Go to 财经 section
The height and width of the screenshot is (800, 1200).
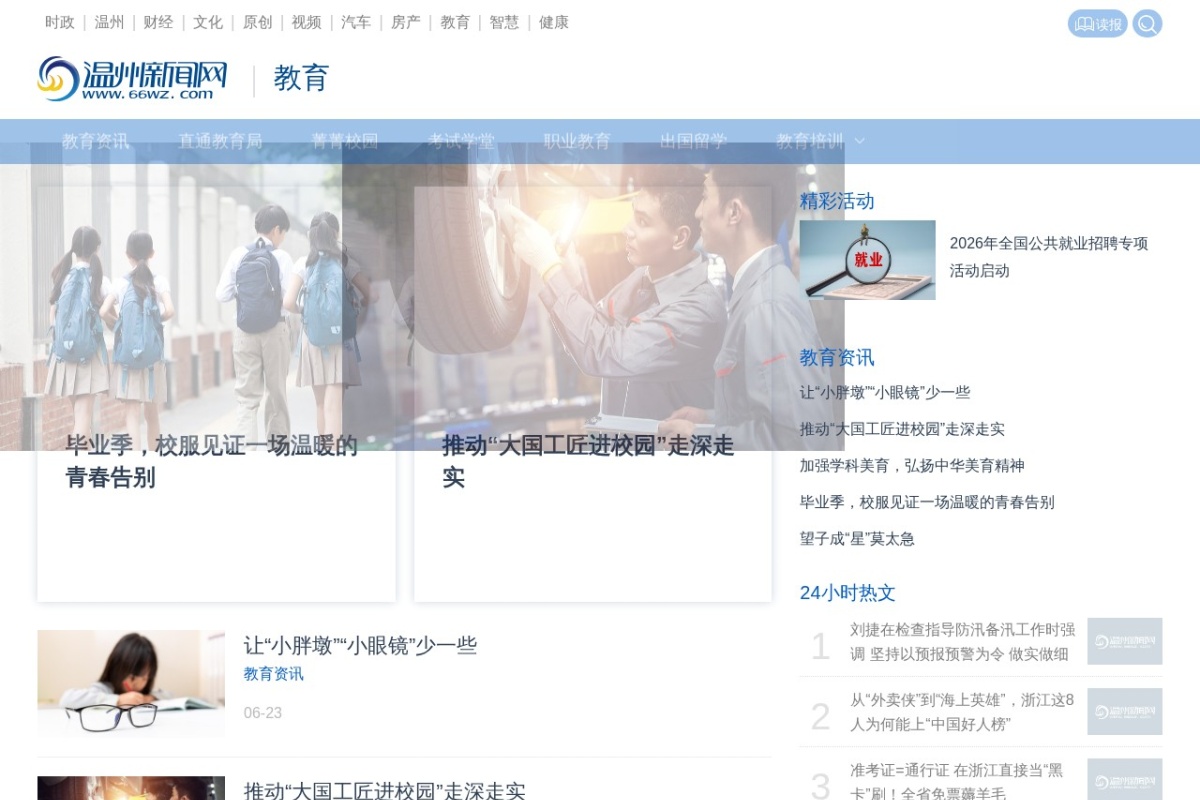pos(158,22)
